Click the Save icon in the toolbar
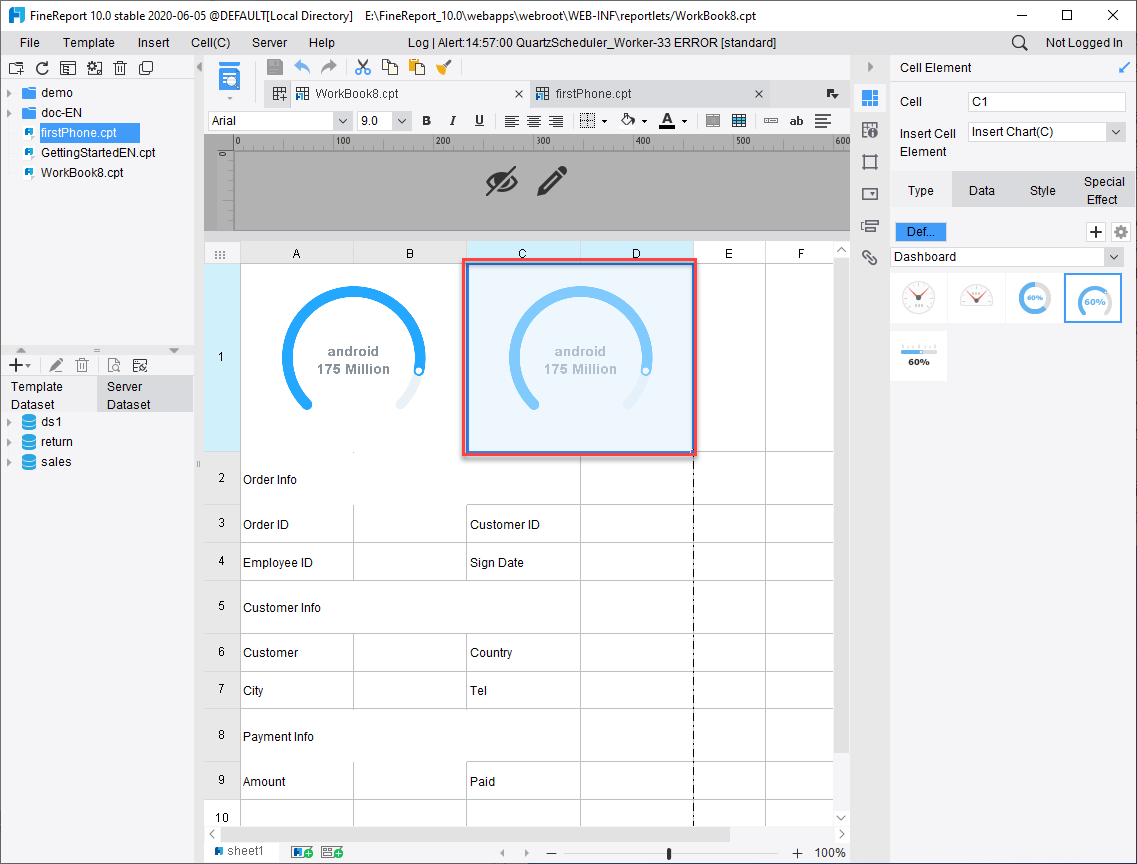 click(x=275, y=67)
